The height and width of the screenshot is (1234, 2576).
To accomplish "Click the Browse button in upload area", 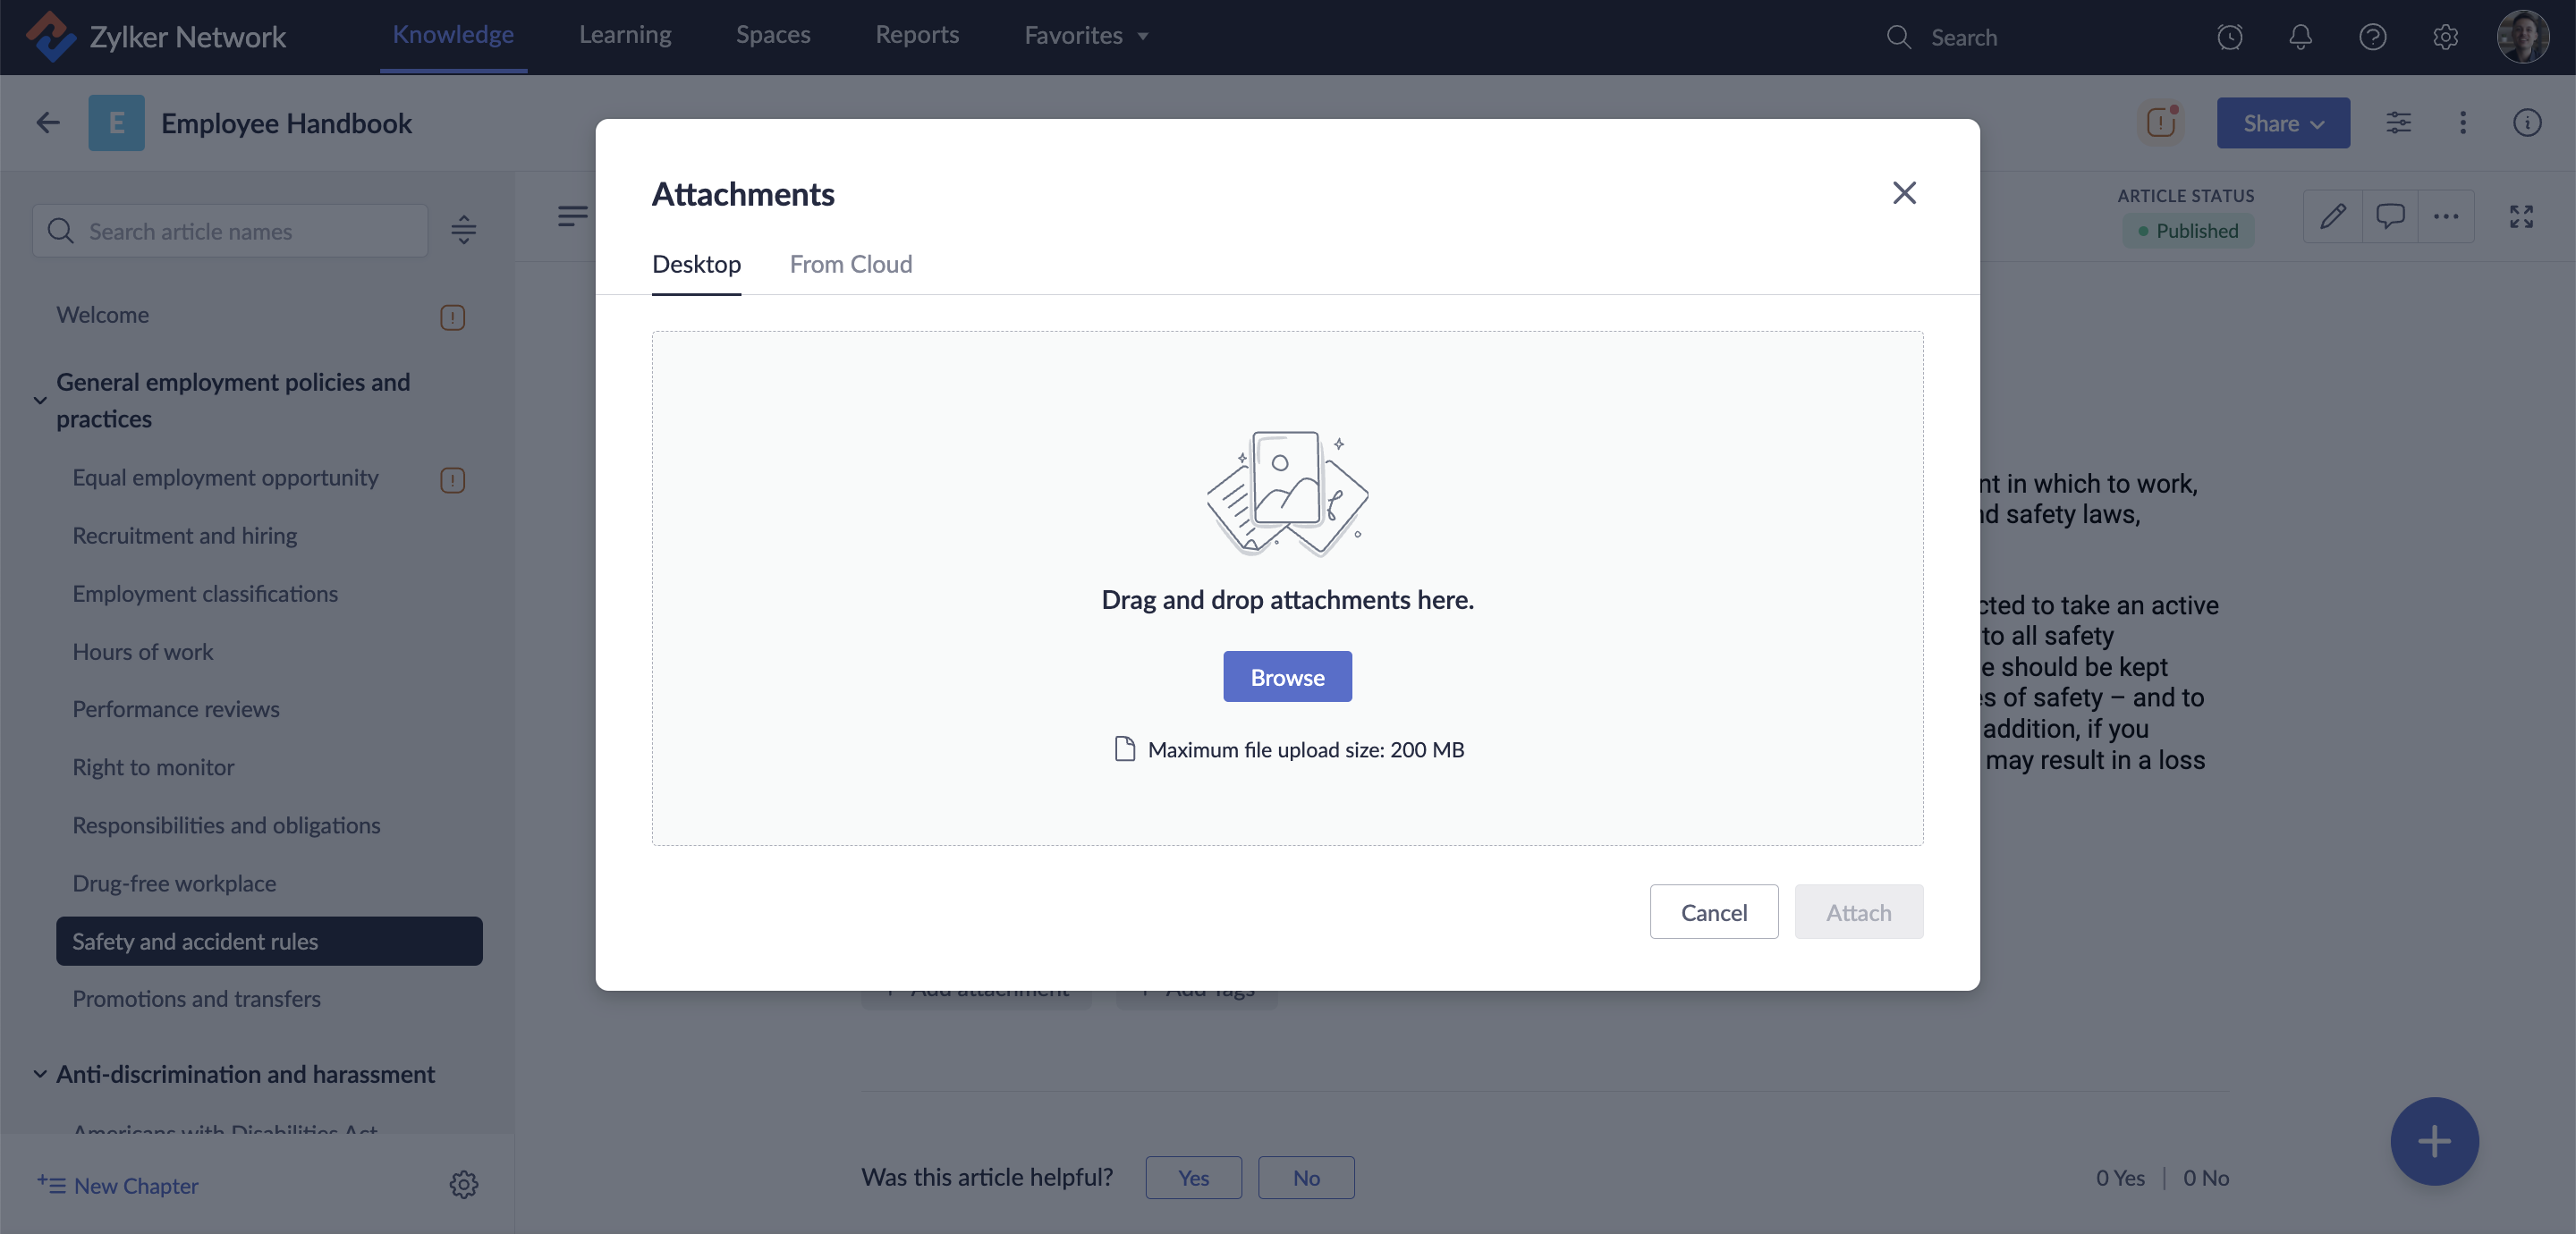I will click(1287, 677).
